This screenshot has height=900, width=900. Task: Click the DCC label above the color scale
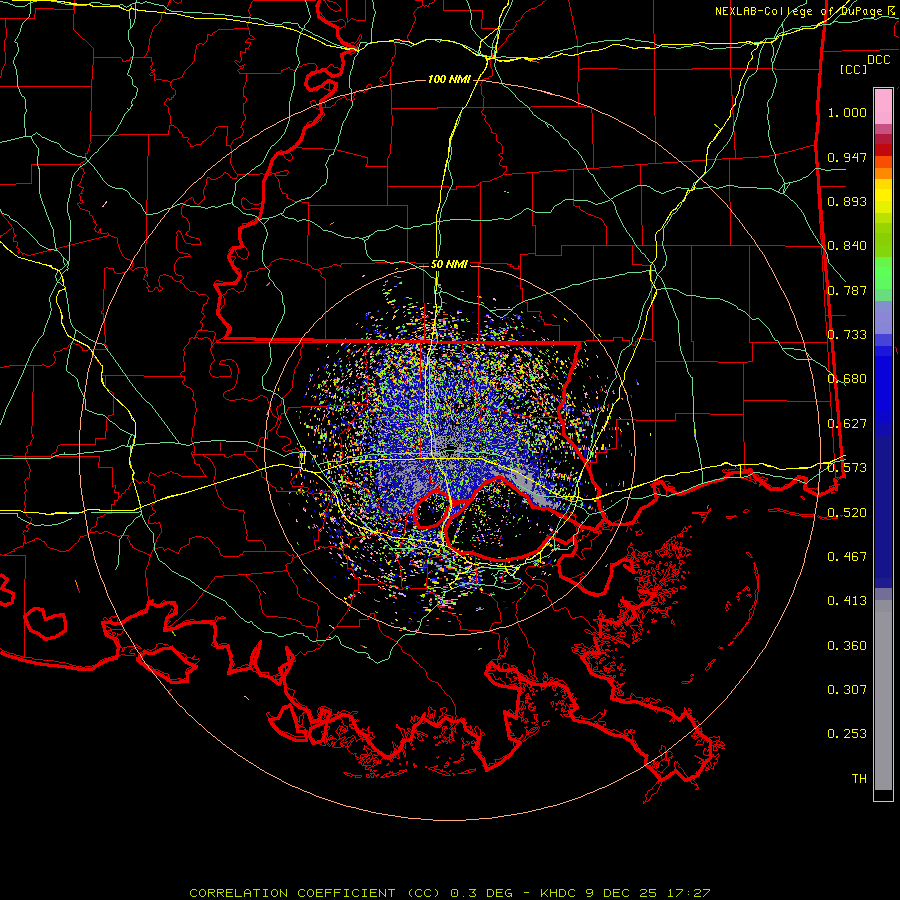coord(878,60)
